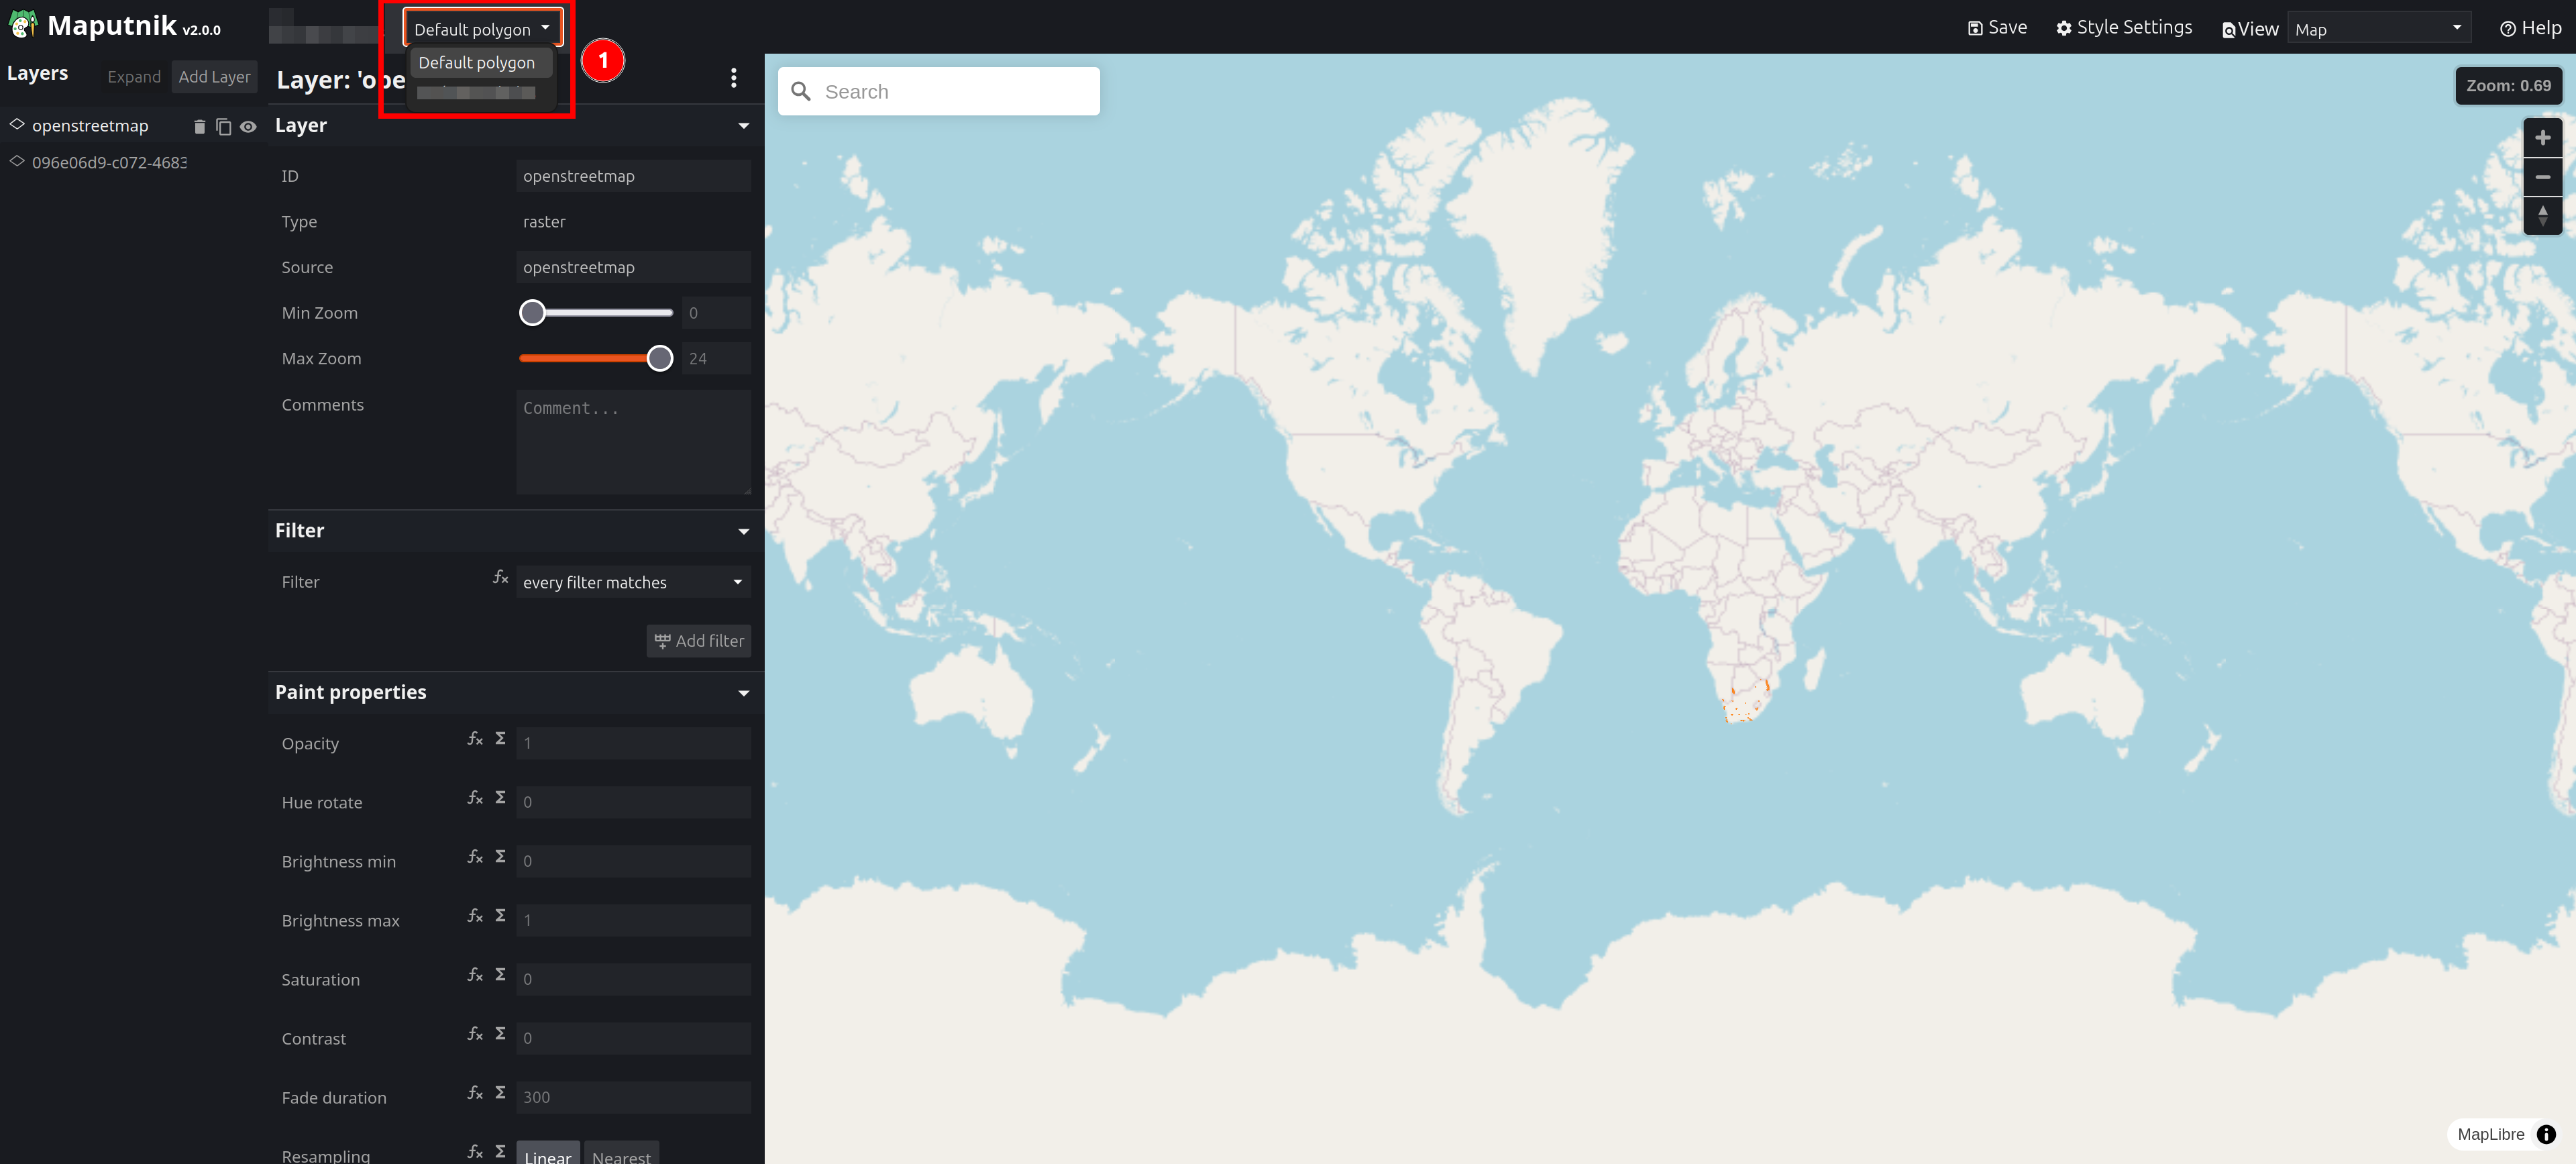Toggle visibility of the openstreetmap layer
This screenshot has width=2576, height=1164.
248,126
